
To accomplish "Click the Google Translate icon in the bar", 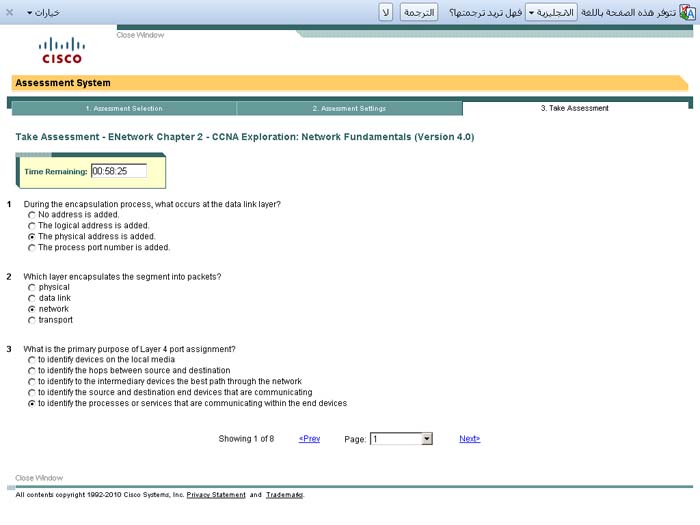I will [688, 12].
